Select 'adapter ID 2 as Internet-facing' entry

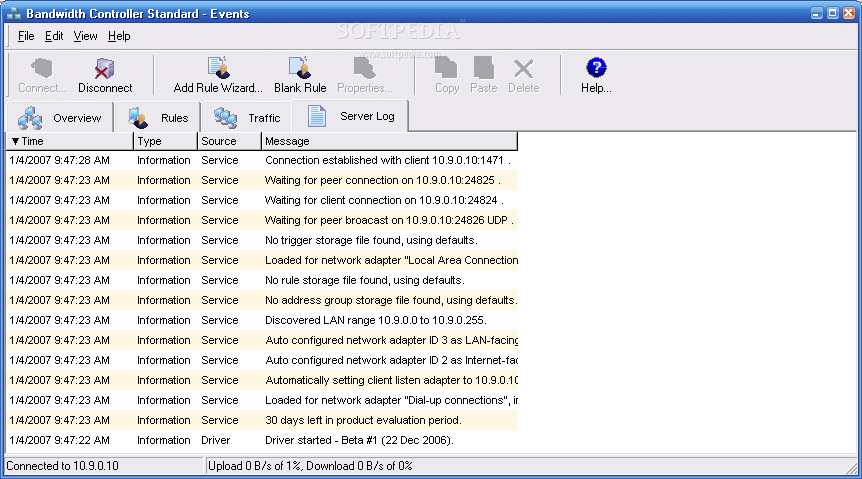tap(262, 360)
